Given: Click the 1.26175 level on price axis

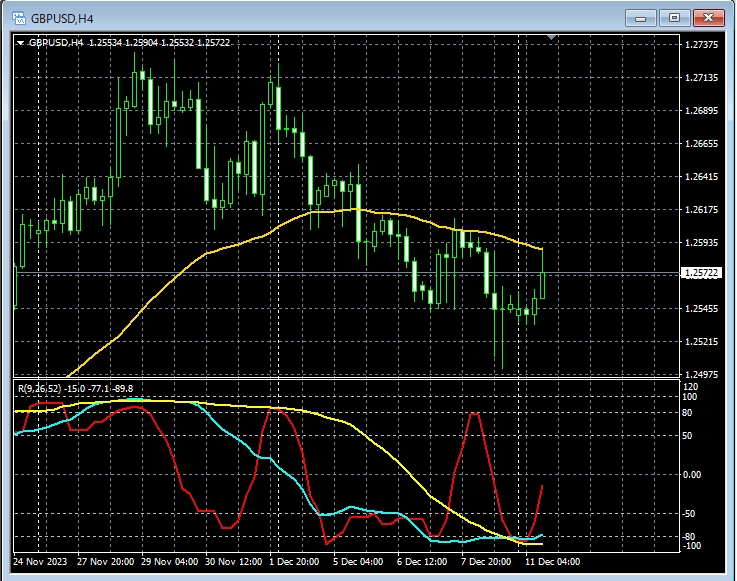Looking at the screenshot, I should coord(700,210).
